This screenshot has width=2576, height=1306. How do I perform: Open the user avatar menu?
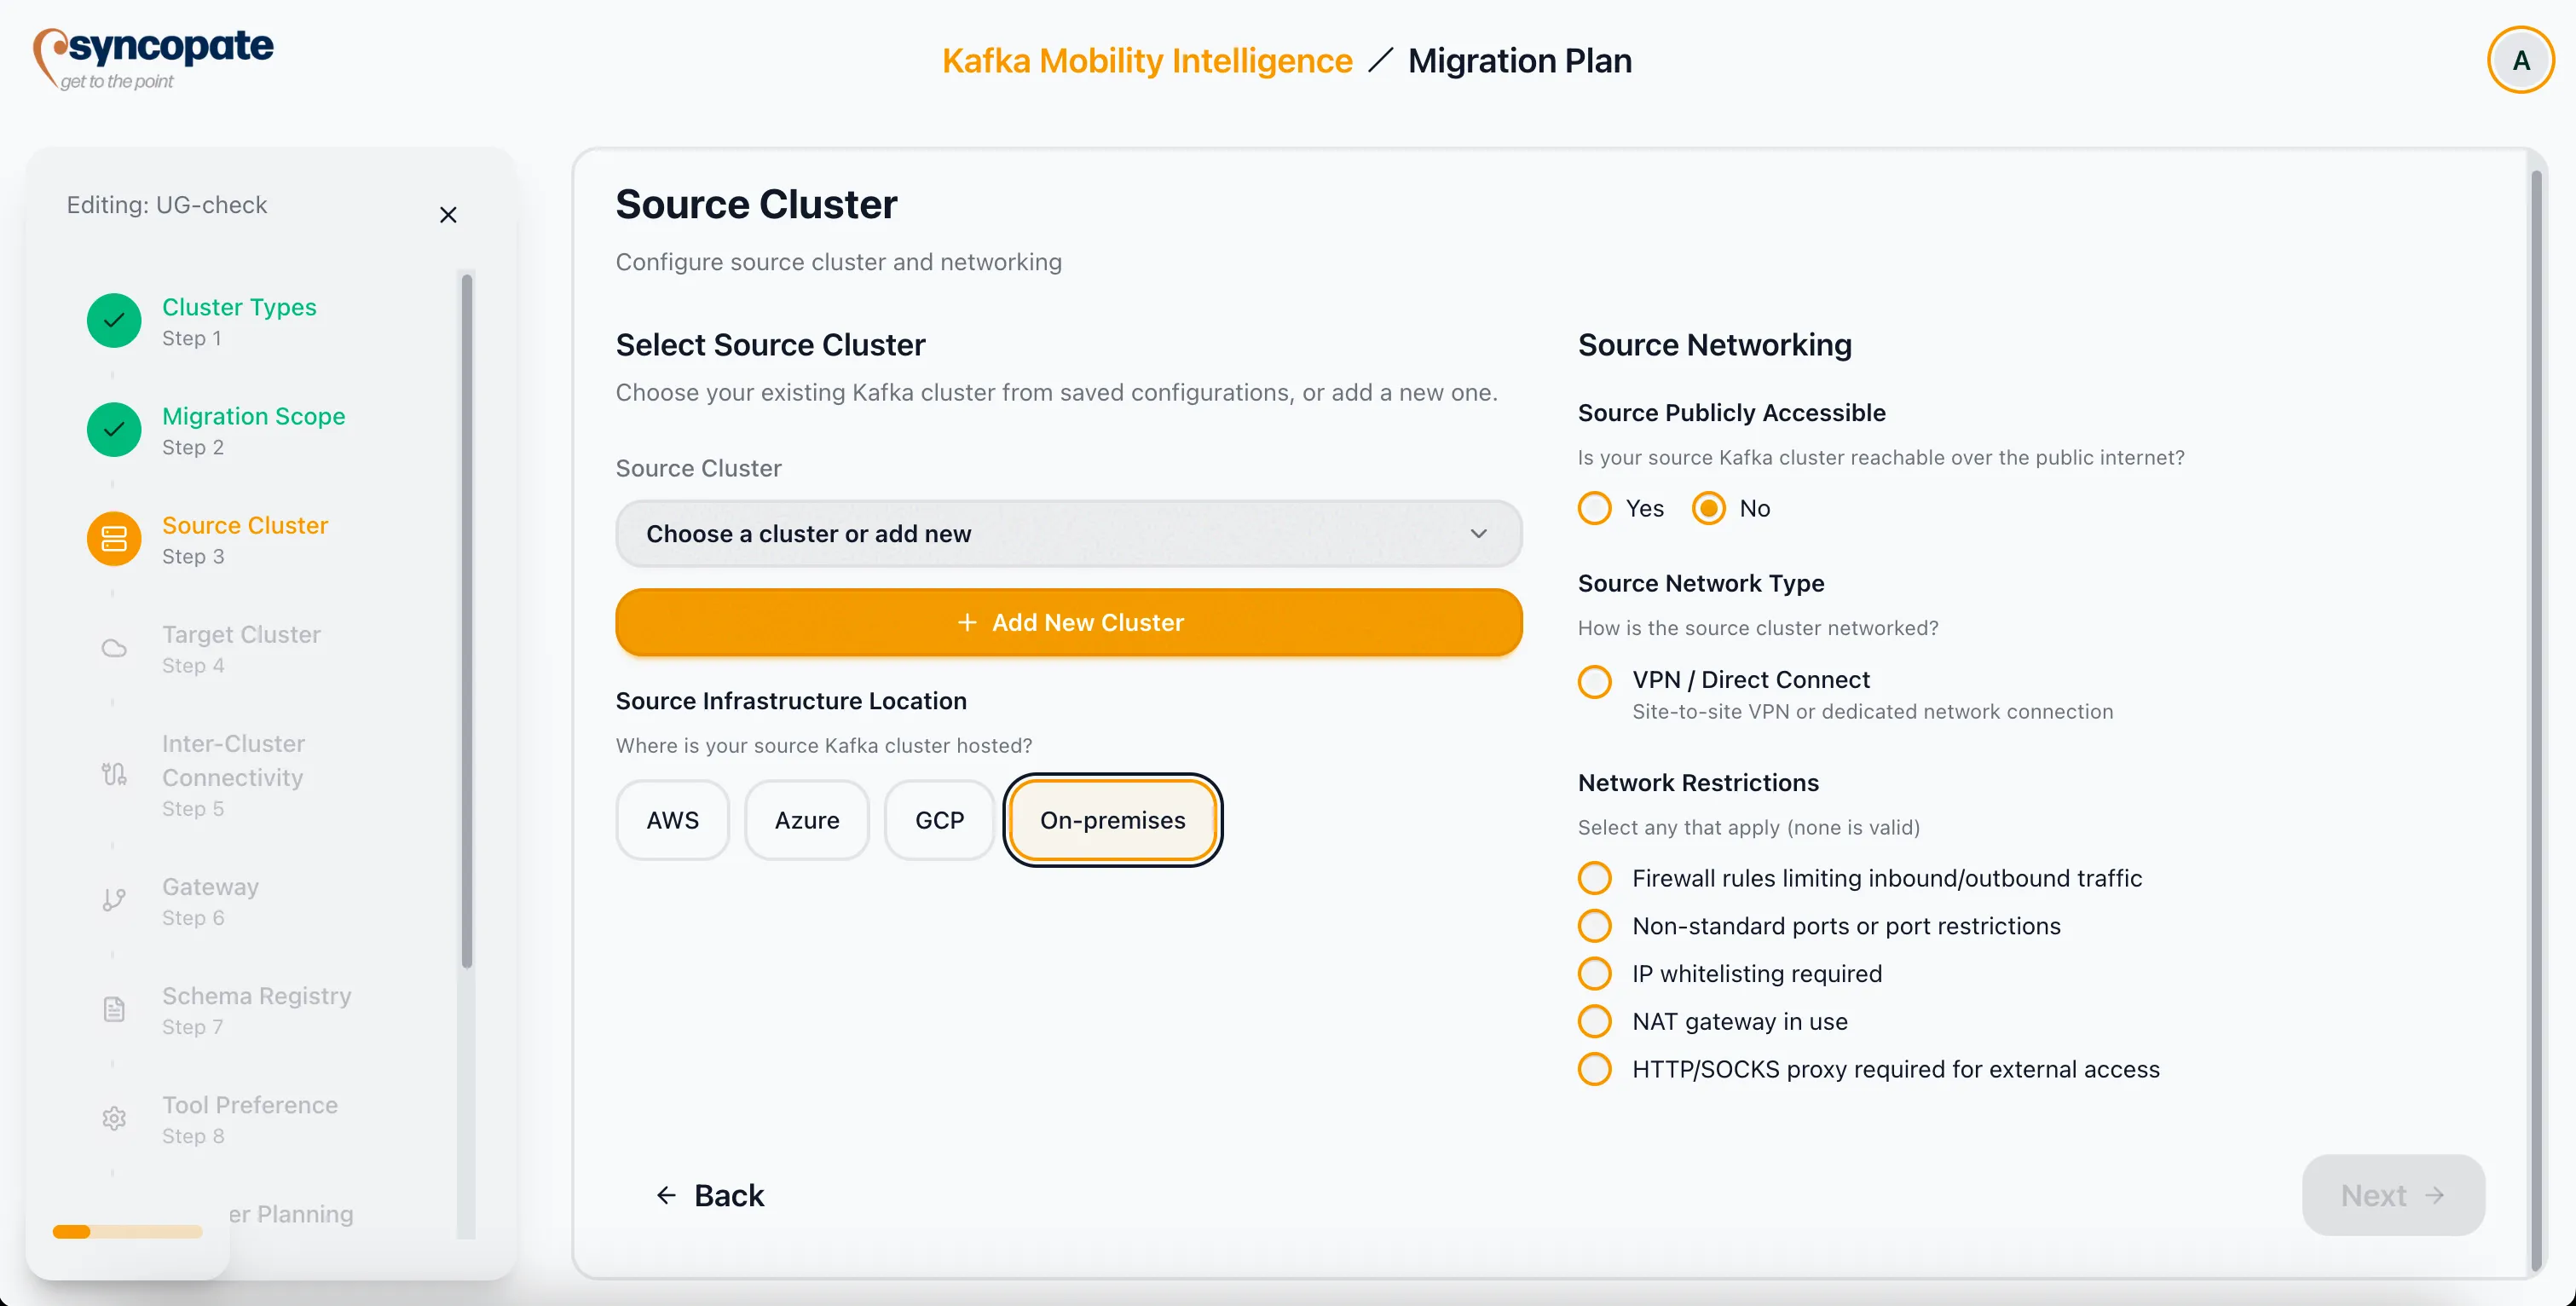(2520, 60)
